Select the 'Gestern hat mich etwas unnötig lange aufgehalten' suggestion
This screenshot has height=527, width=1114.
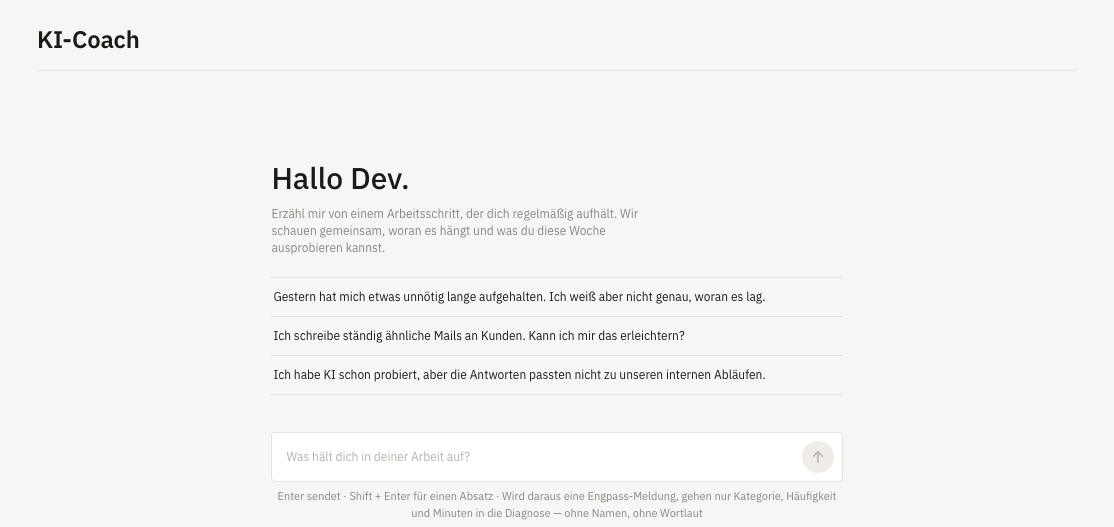point(556,297)
